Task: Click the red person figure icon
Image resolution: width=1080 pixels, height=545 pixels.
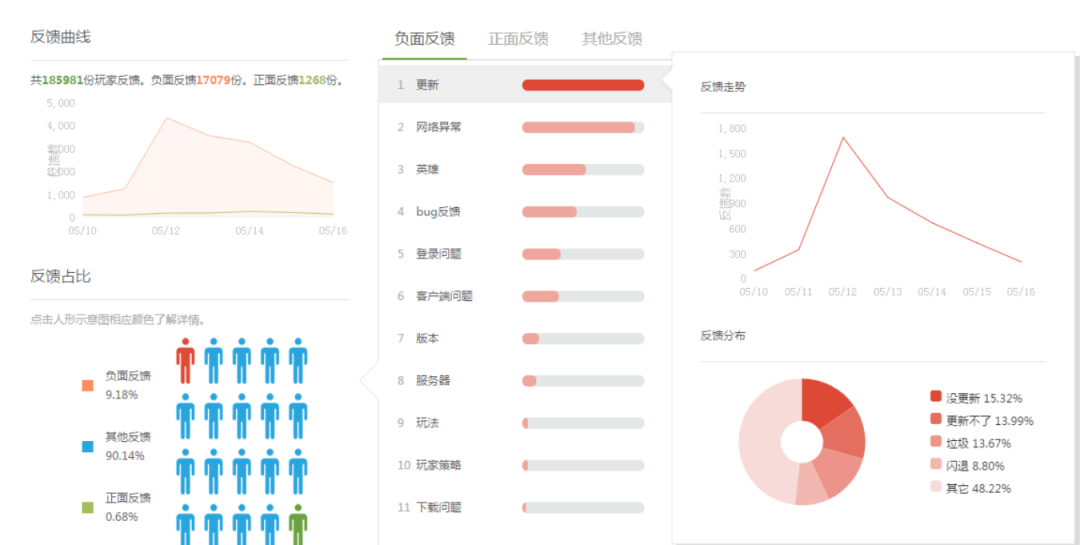Action: tap(185, 361)
